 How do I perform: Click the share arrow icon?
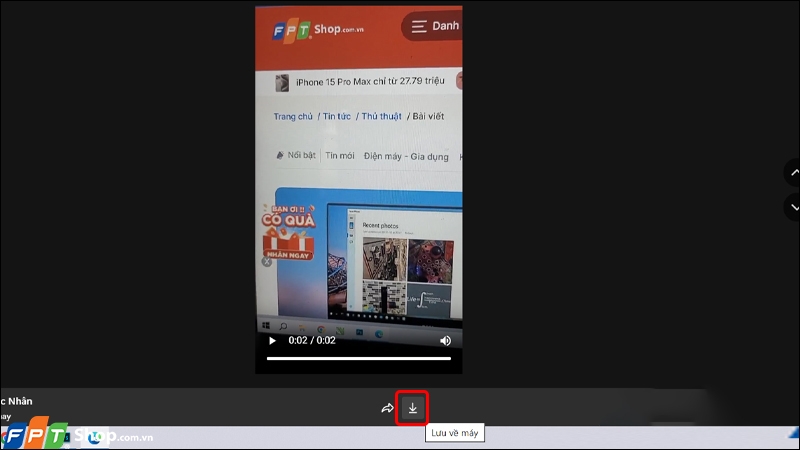[x=387, y=408]
